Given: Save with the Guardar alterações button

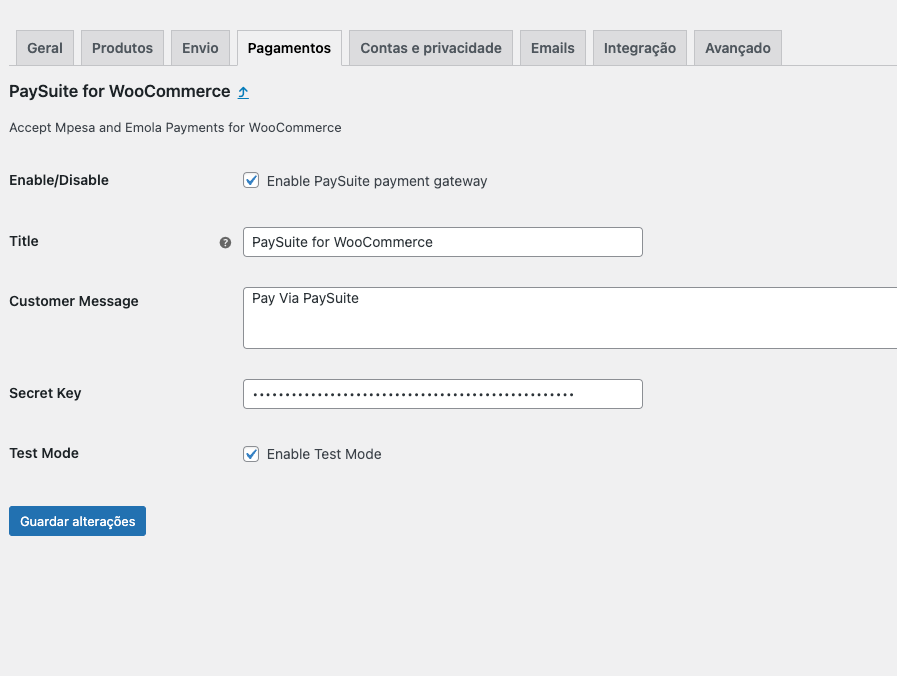Looking at the screenshot, I should pyautogui.click(x=77, y=521).
